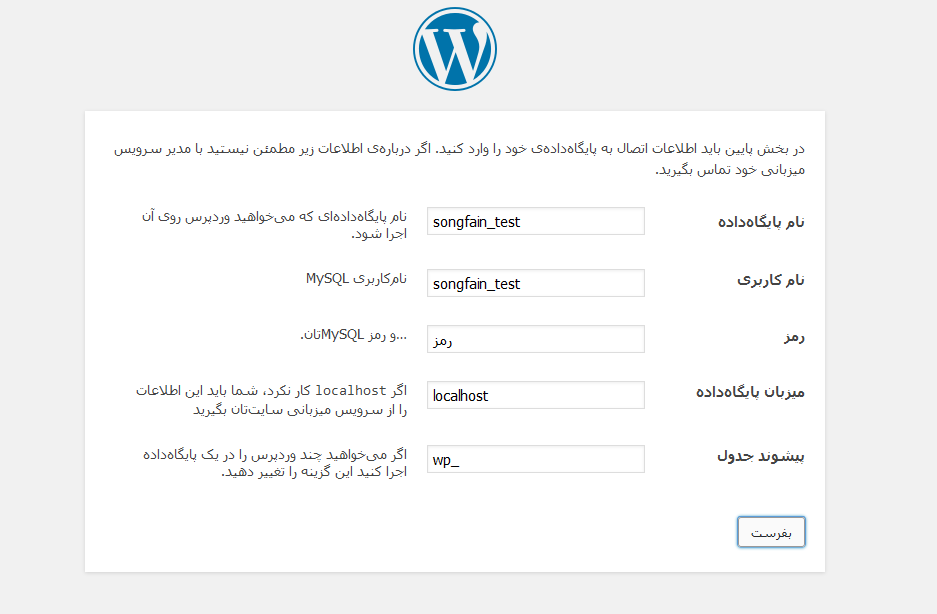Screen dimensions: 937x614
Task: Click the میزبان پایگاه‌داده label
Action: pos(751,392)
